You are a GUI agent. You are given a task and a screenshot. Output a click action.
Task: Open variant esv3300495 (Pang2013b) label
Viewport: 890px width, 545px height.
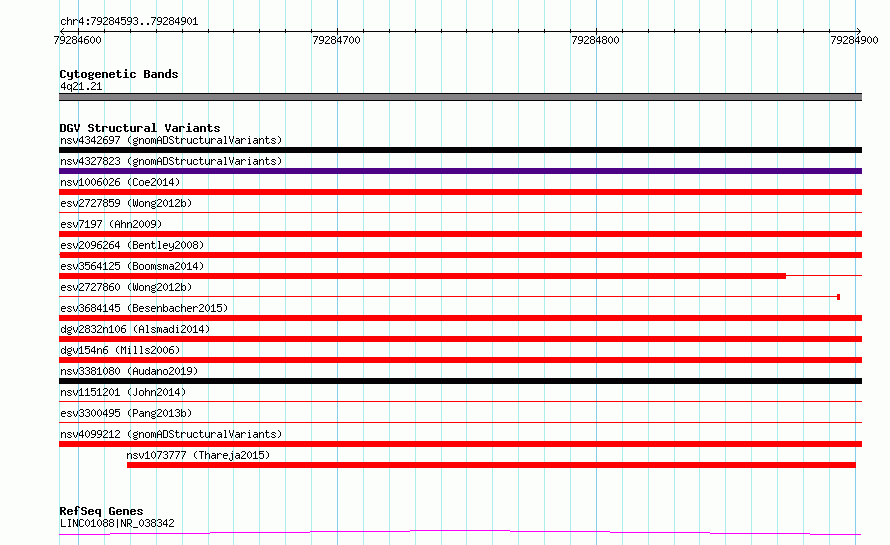click(x=126, y=413)
